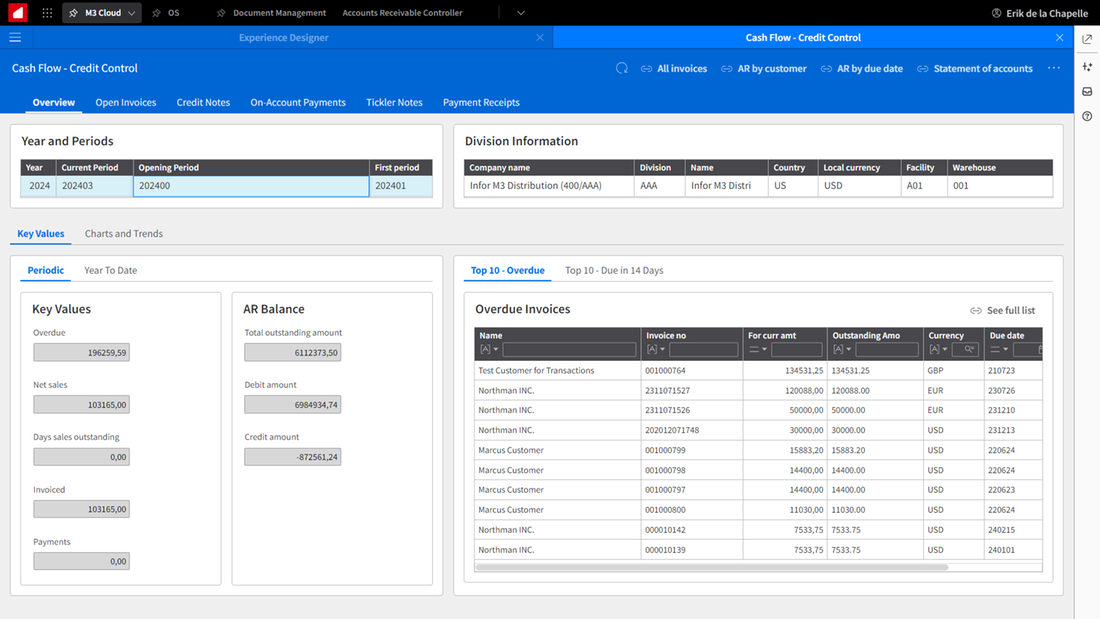Click the sparkle assistant icon in right sidebar
The image size is (1100, 619).
coord(1087,66)
